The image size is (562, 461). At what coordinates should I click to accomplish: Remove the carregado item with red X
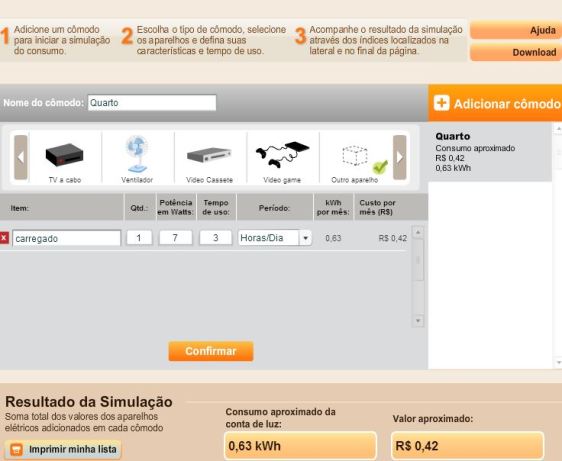(4, 238)
